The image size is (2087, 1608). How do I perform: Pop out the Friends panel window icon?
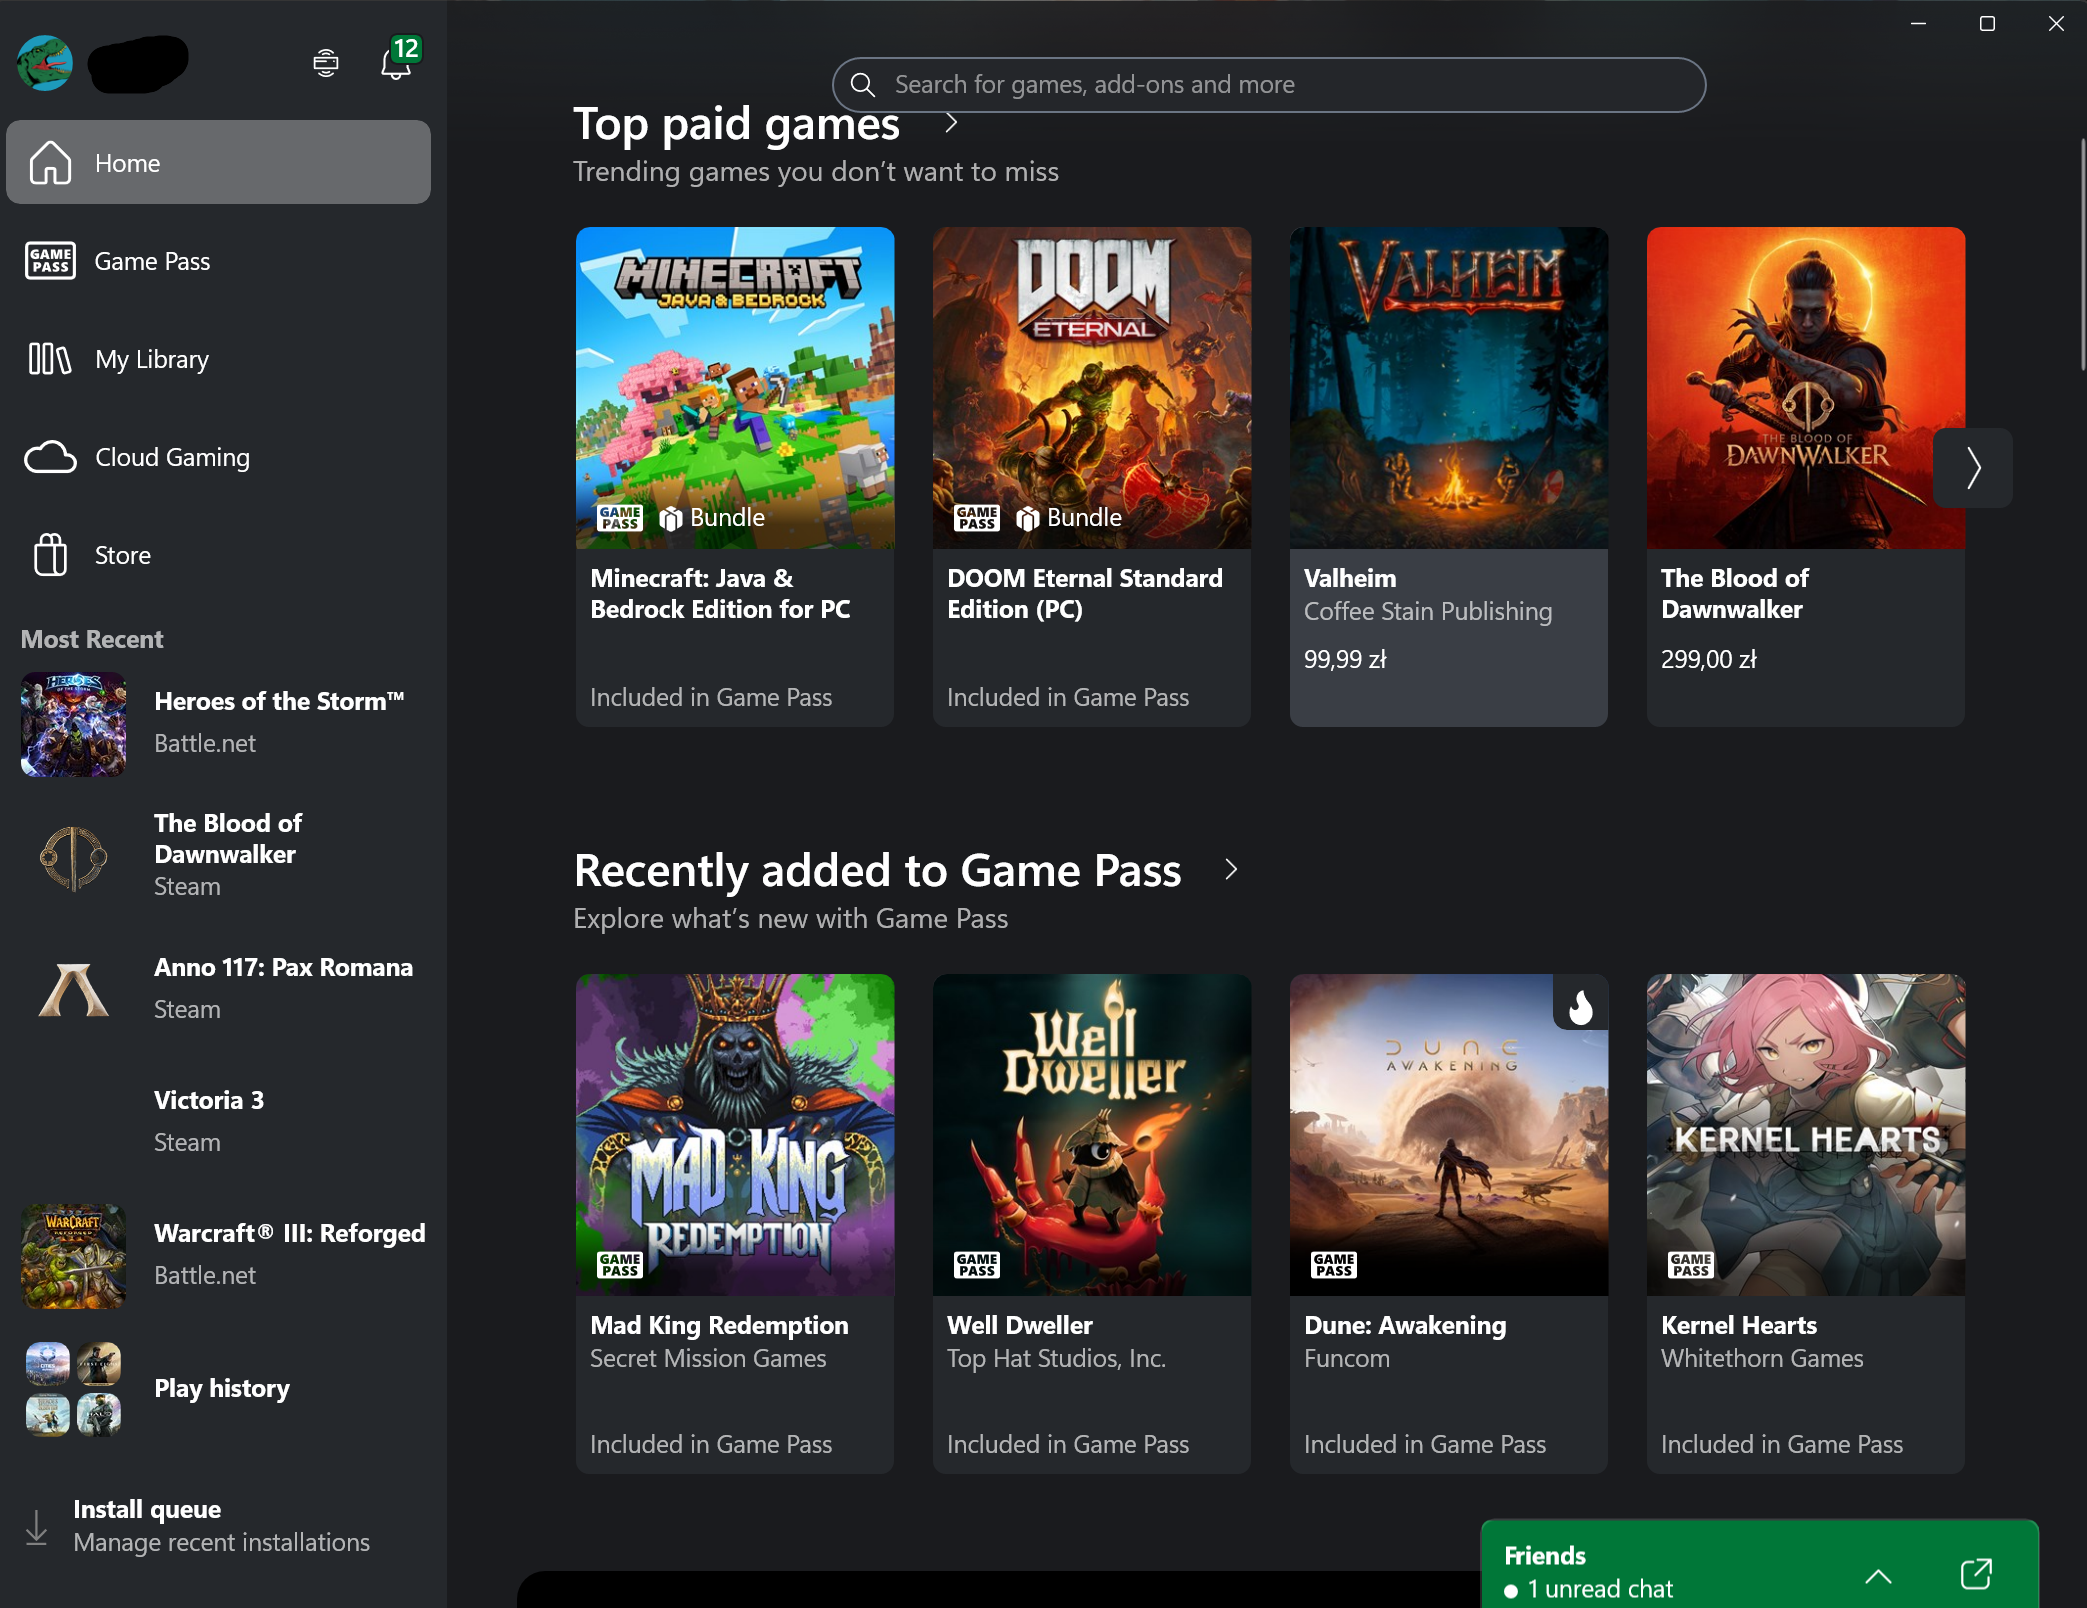pos(1976,1574)
